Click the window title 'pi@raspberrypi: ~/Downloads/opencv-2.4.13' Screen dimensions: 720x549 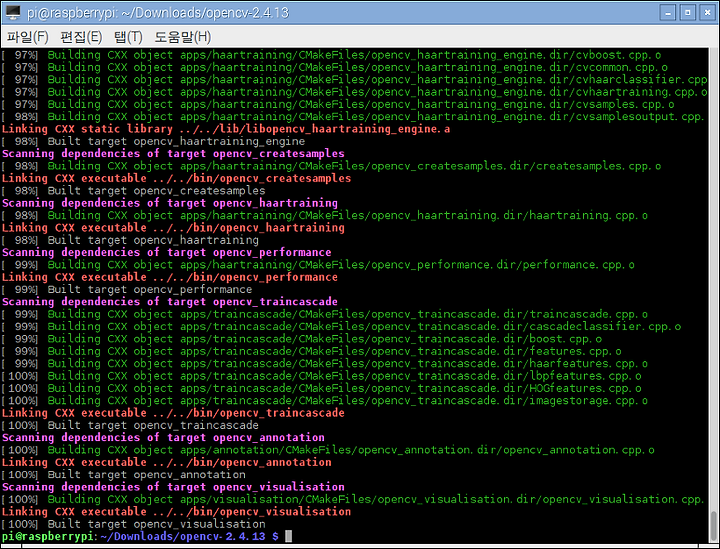158,13
